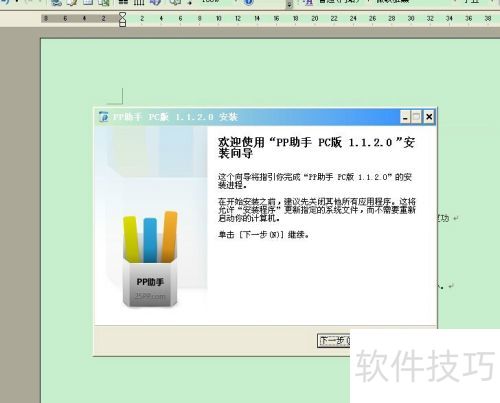Insert a hyperlink using the globe icon
This screenshot has width=500, height=403.
56,2
